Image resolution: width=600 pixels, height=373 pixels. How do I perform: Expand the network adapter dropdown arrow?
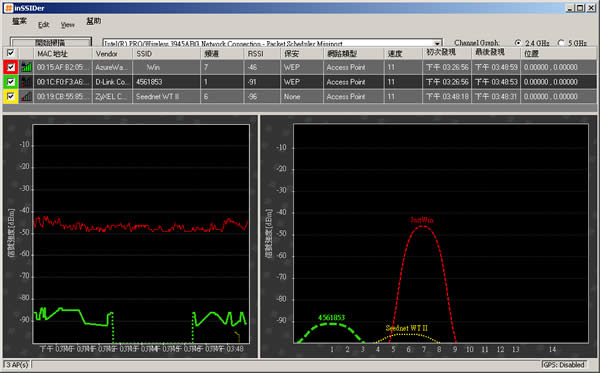tap(437, 43)
